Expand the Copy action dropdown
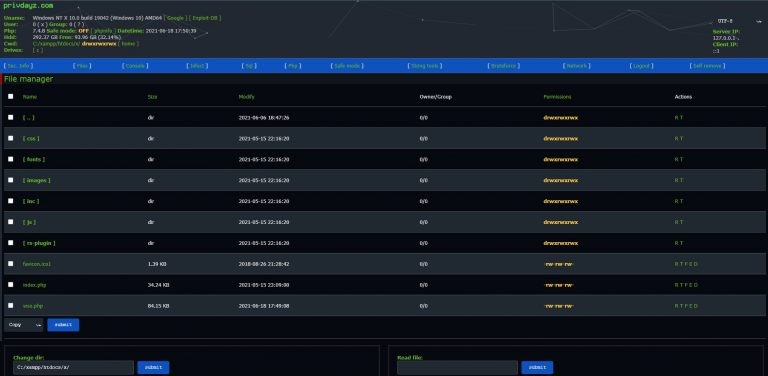 [24, 325]
